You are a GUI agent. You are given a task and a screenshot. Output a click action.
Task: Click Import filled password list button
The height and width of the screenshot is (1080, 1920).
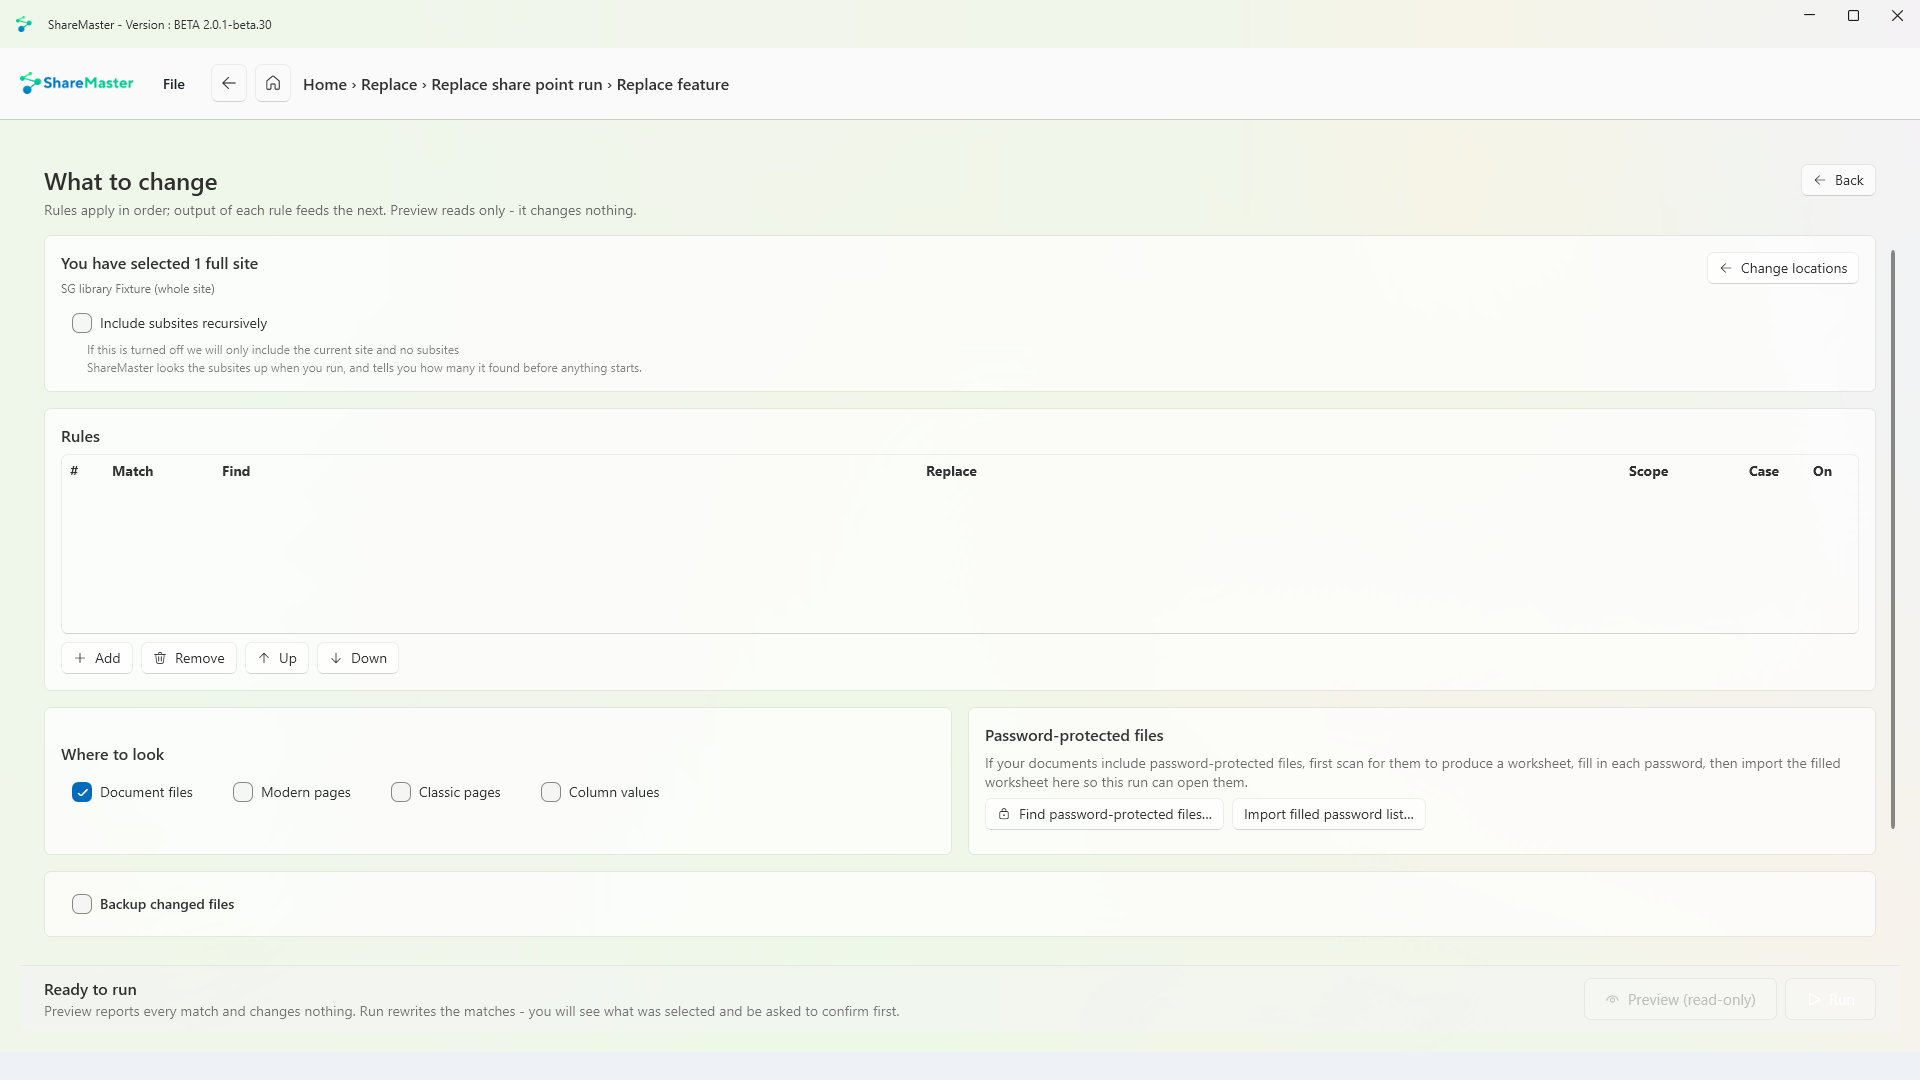click(x=1329, y=814)
